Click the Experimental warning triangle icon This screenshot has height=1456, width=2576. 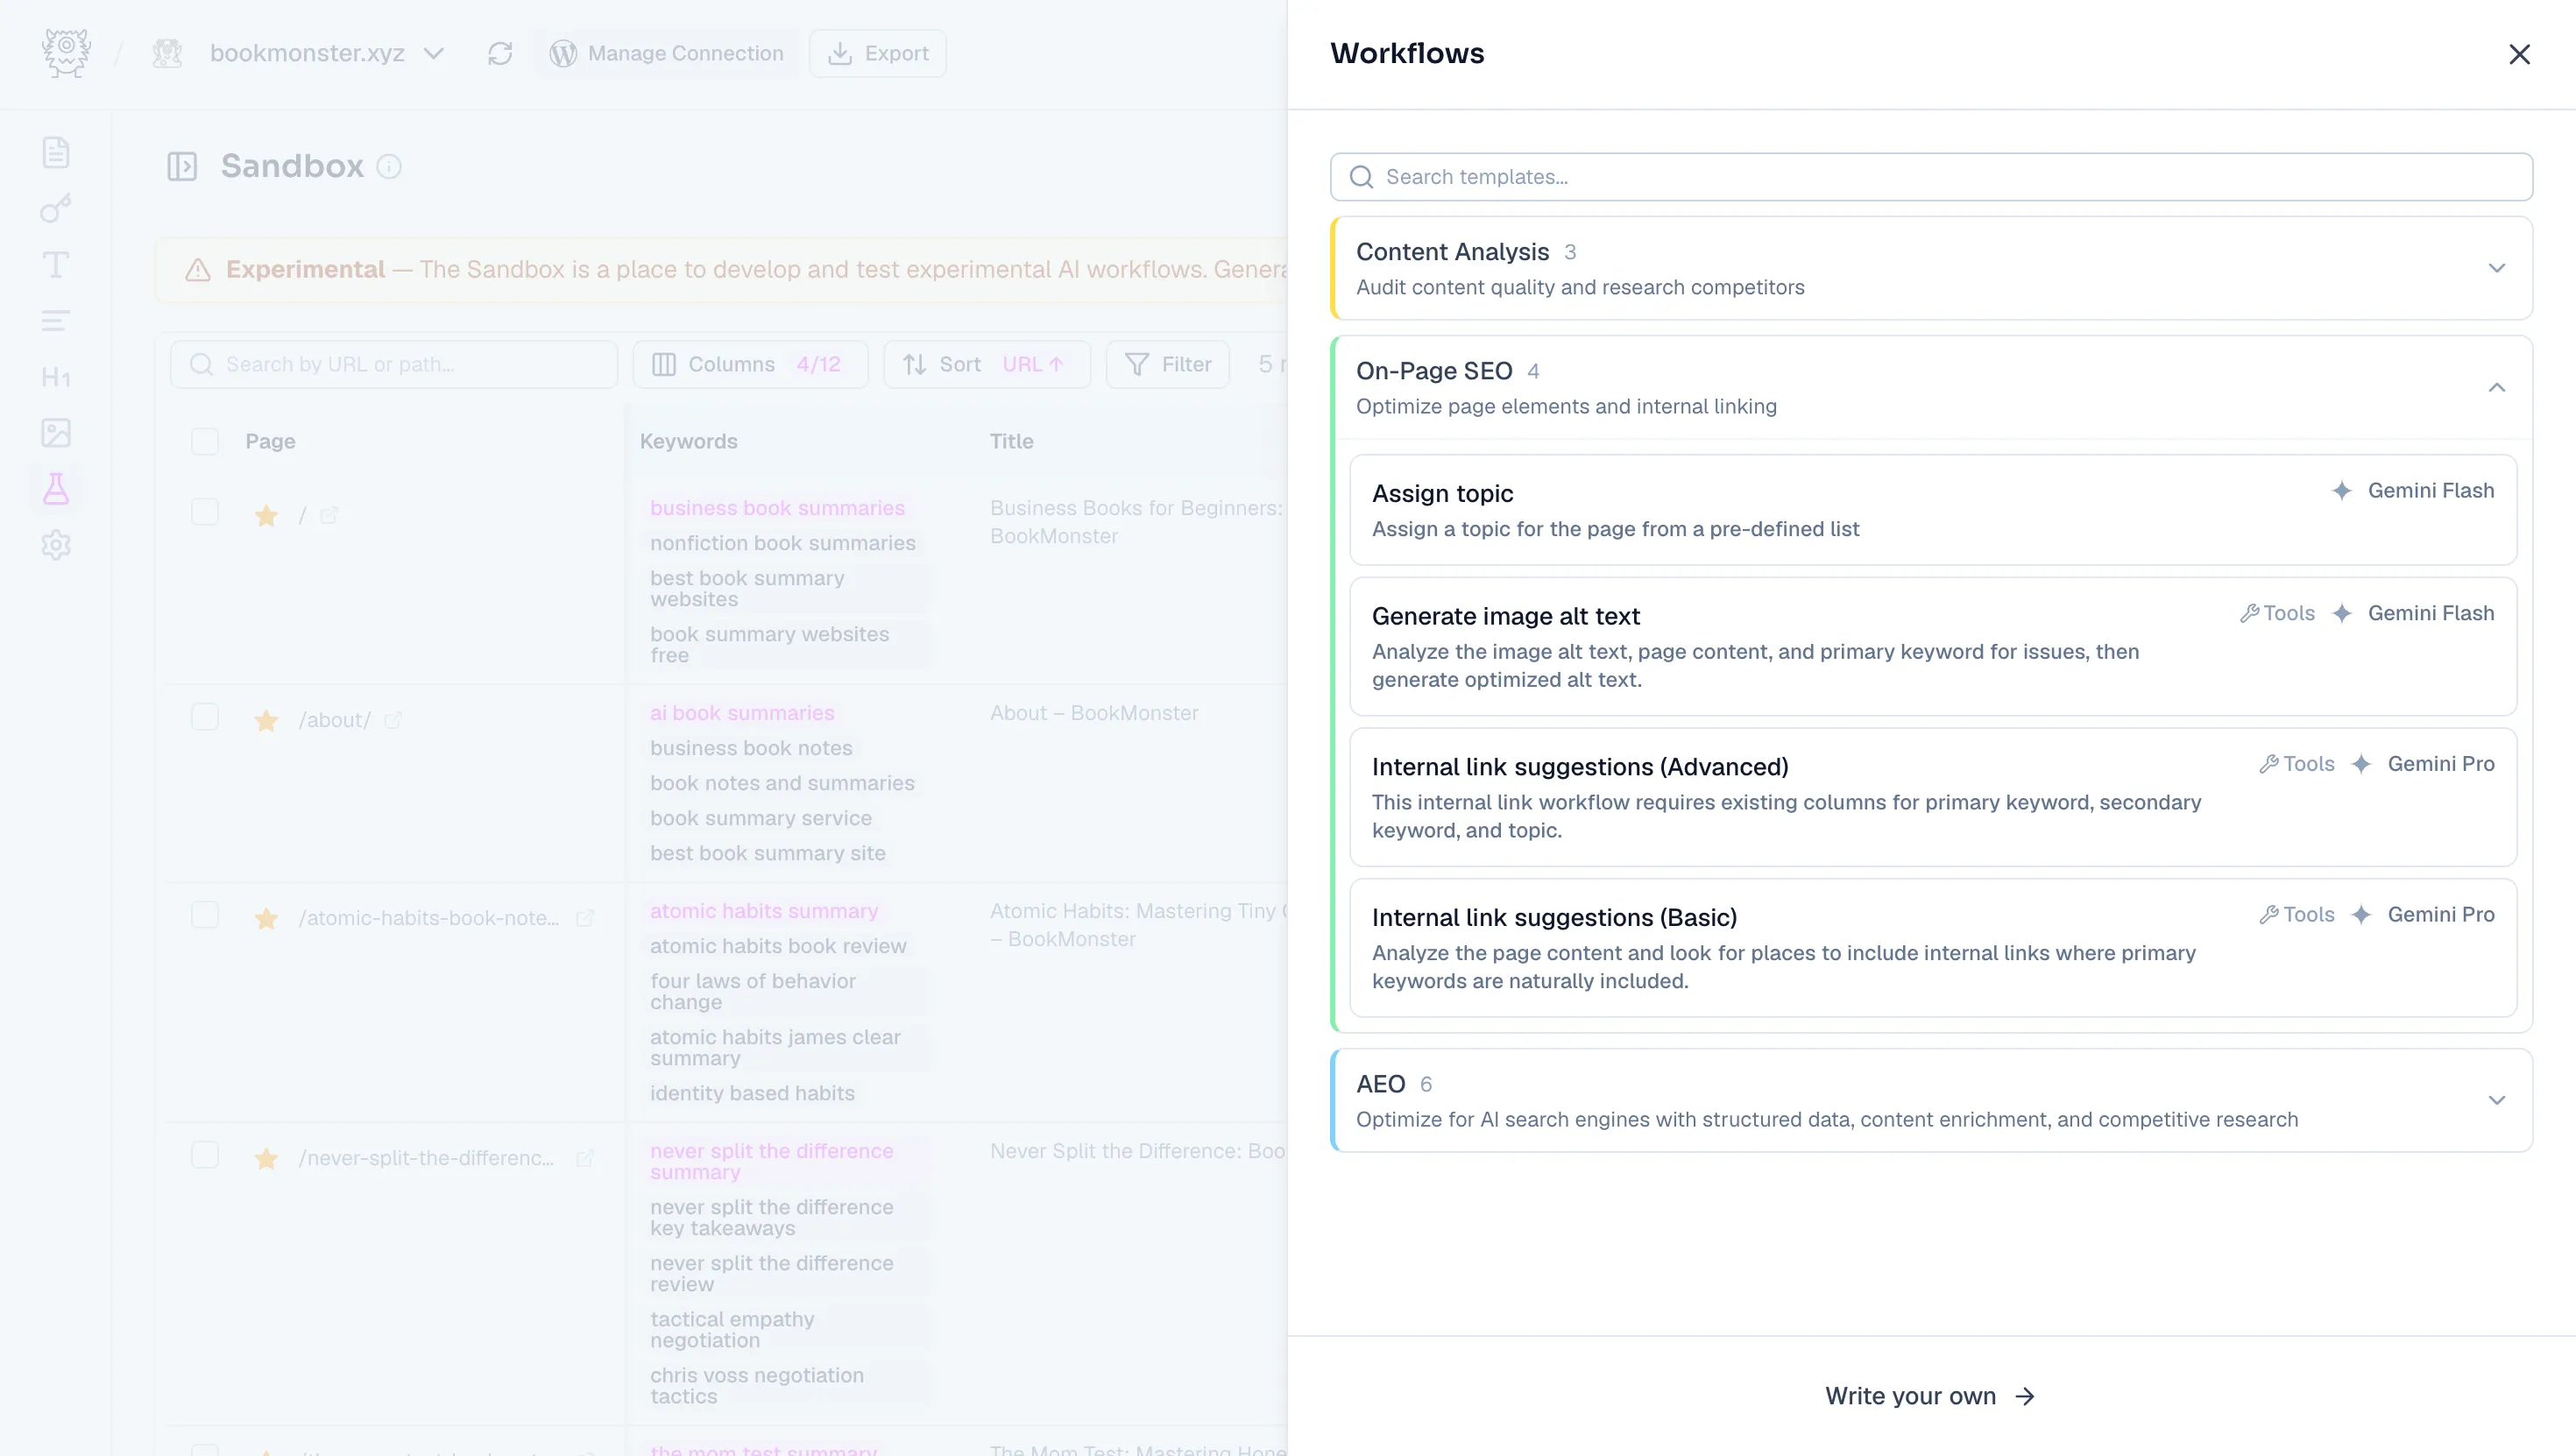198,270
